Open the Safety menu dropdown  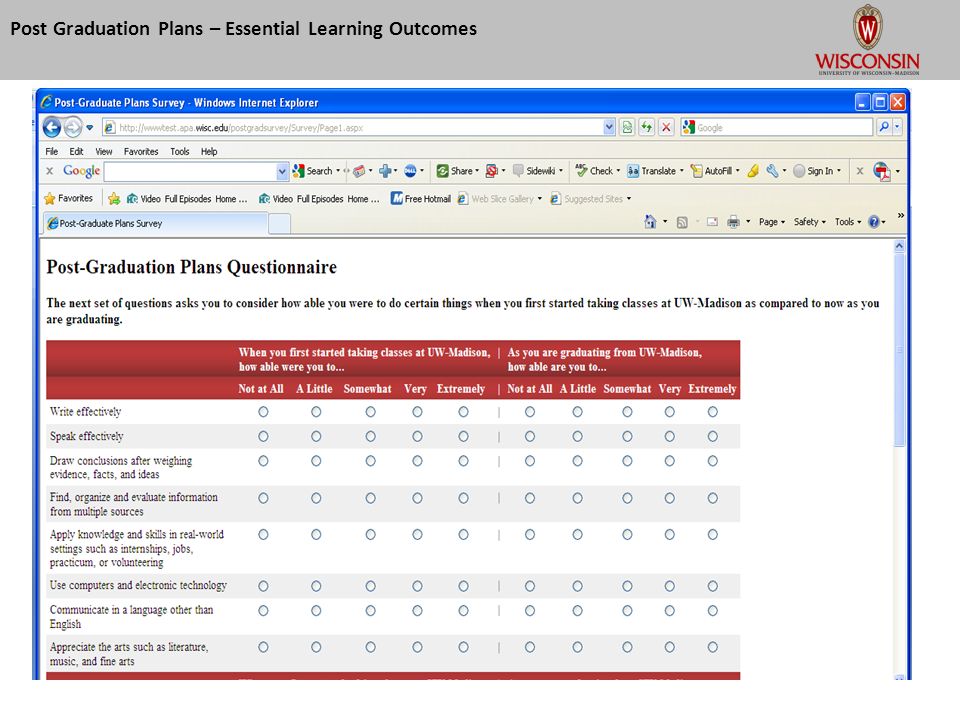809,222
